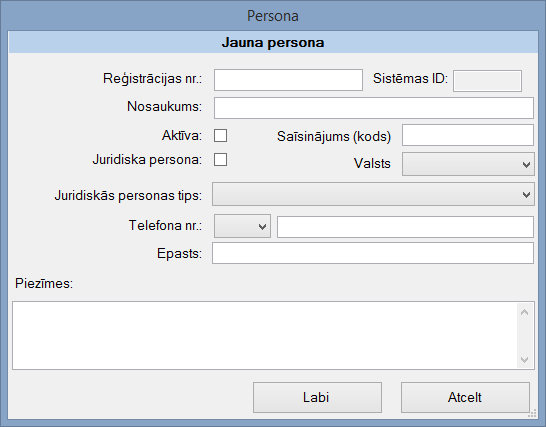Click the Piezīmes scrollbar down arrow
546x427 pixels.
(525, 359)
